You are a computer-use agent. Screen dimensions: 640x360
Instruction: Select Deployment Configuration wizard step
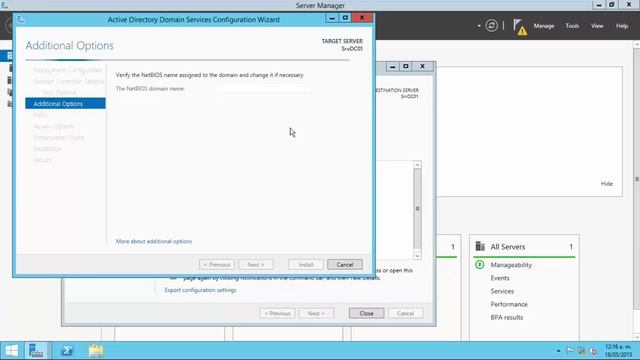click(x=67, y=70)
